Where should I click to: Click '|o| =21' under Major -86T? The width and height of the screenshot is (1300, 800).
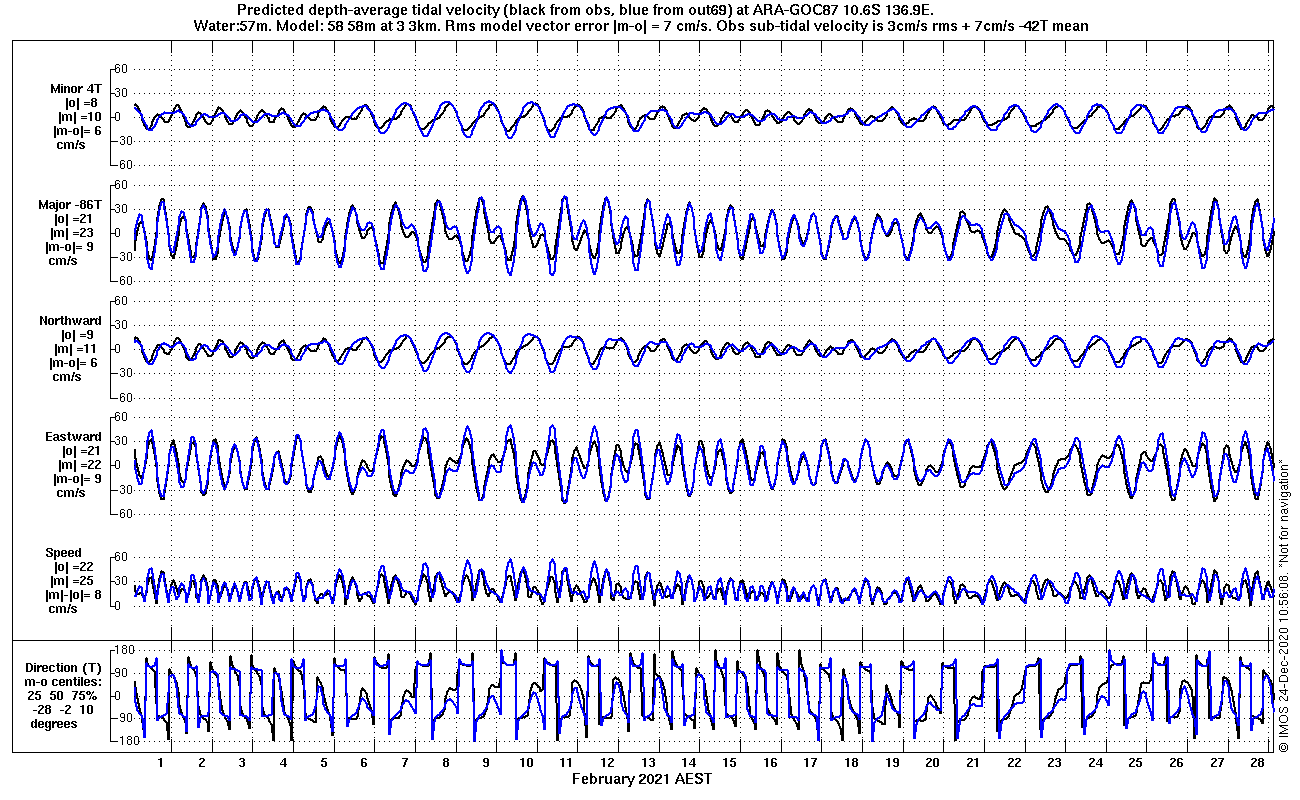79,219
